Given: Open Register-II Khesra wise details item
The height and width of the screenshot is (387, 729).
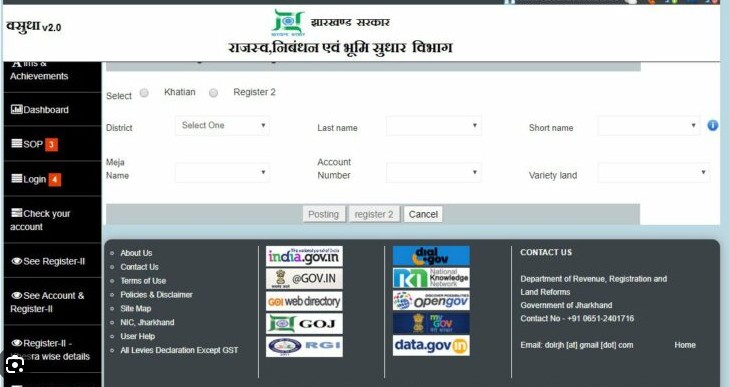Looking at the screenshot, I should tap(52, 350).
